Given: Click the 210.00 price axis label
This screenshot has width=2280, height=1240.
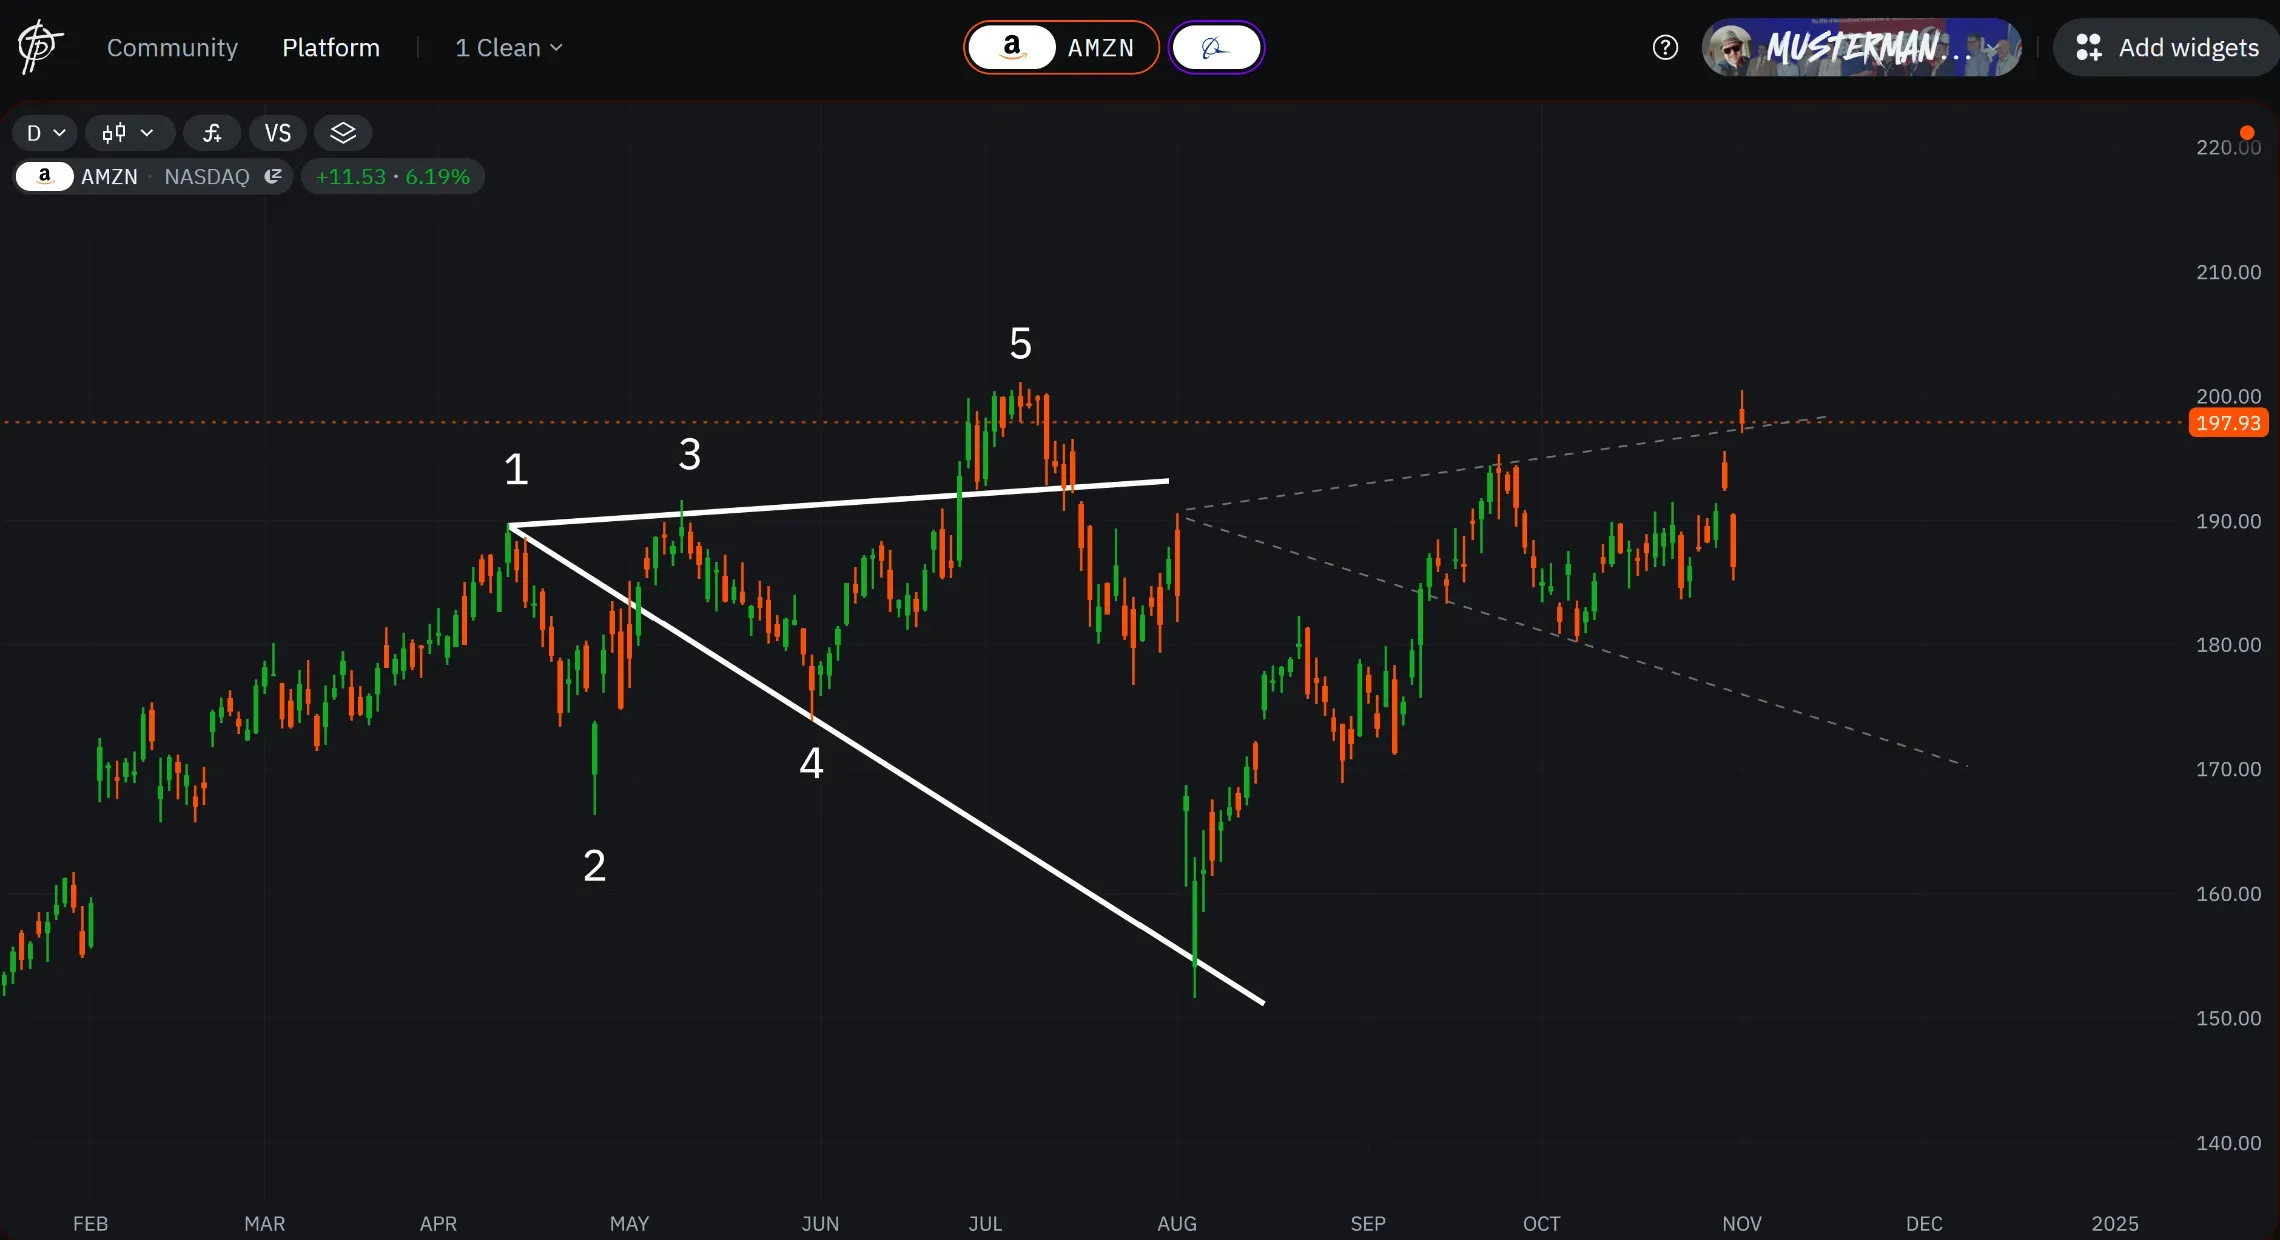Looking at the screenshot, I should point(2228,272).
